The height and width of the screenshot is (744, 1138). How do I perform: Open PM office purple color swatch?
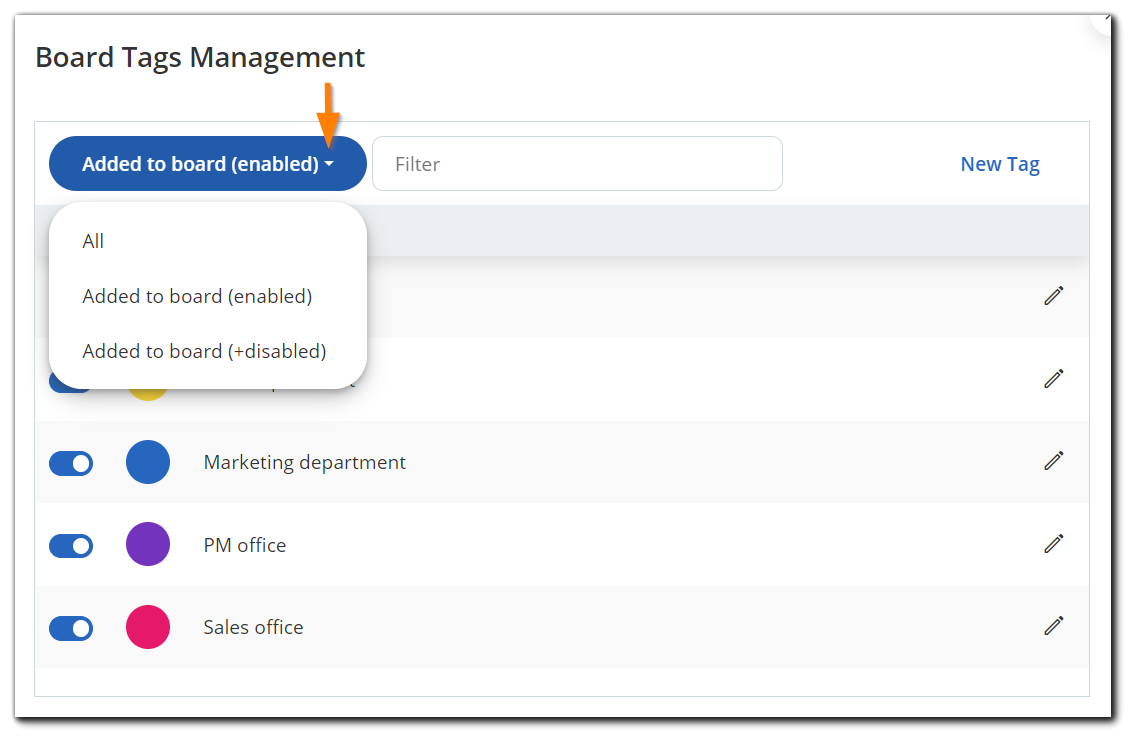pyautogui.click(x=148, y=544)
